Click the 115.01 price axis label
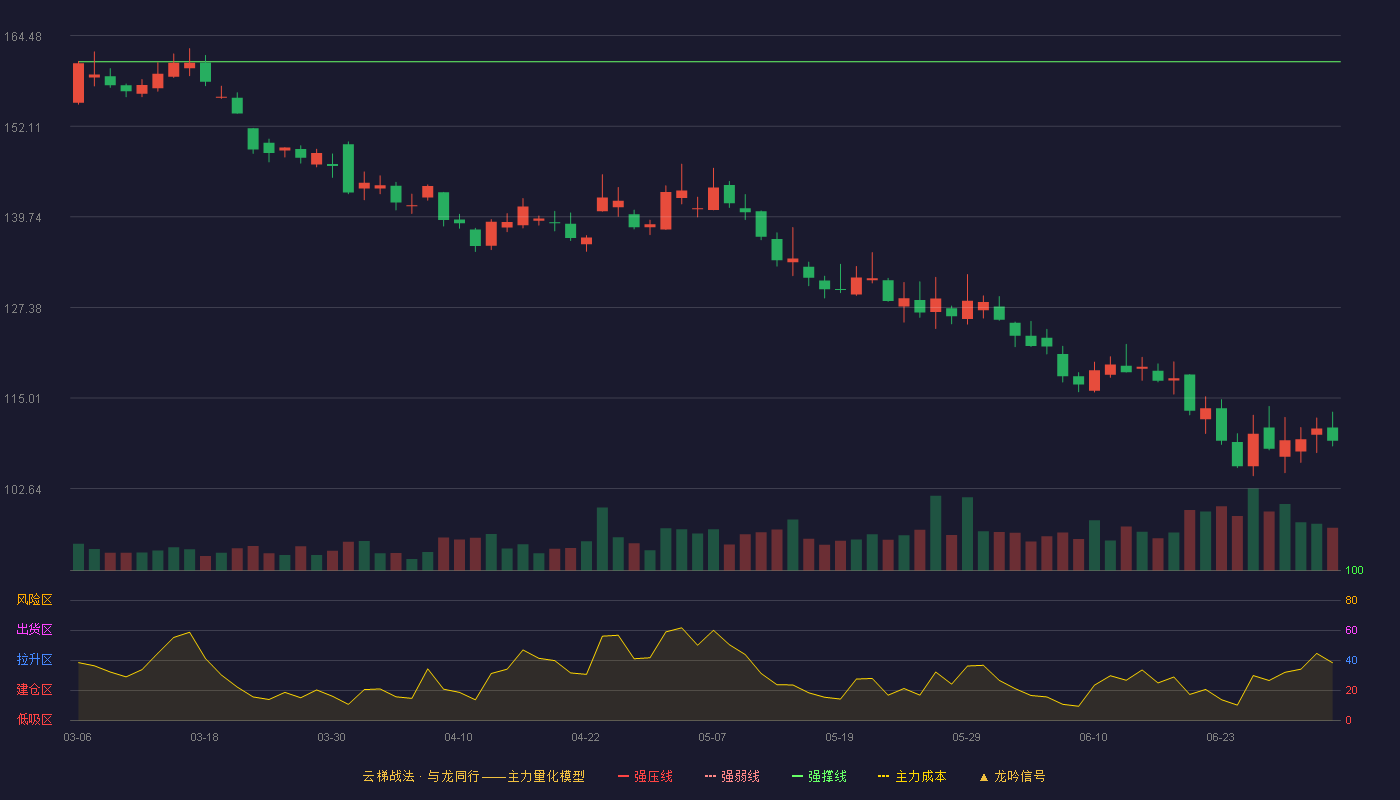 pos(23,398)
